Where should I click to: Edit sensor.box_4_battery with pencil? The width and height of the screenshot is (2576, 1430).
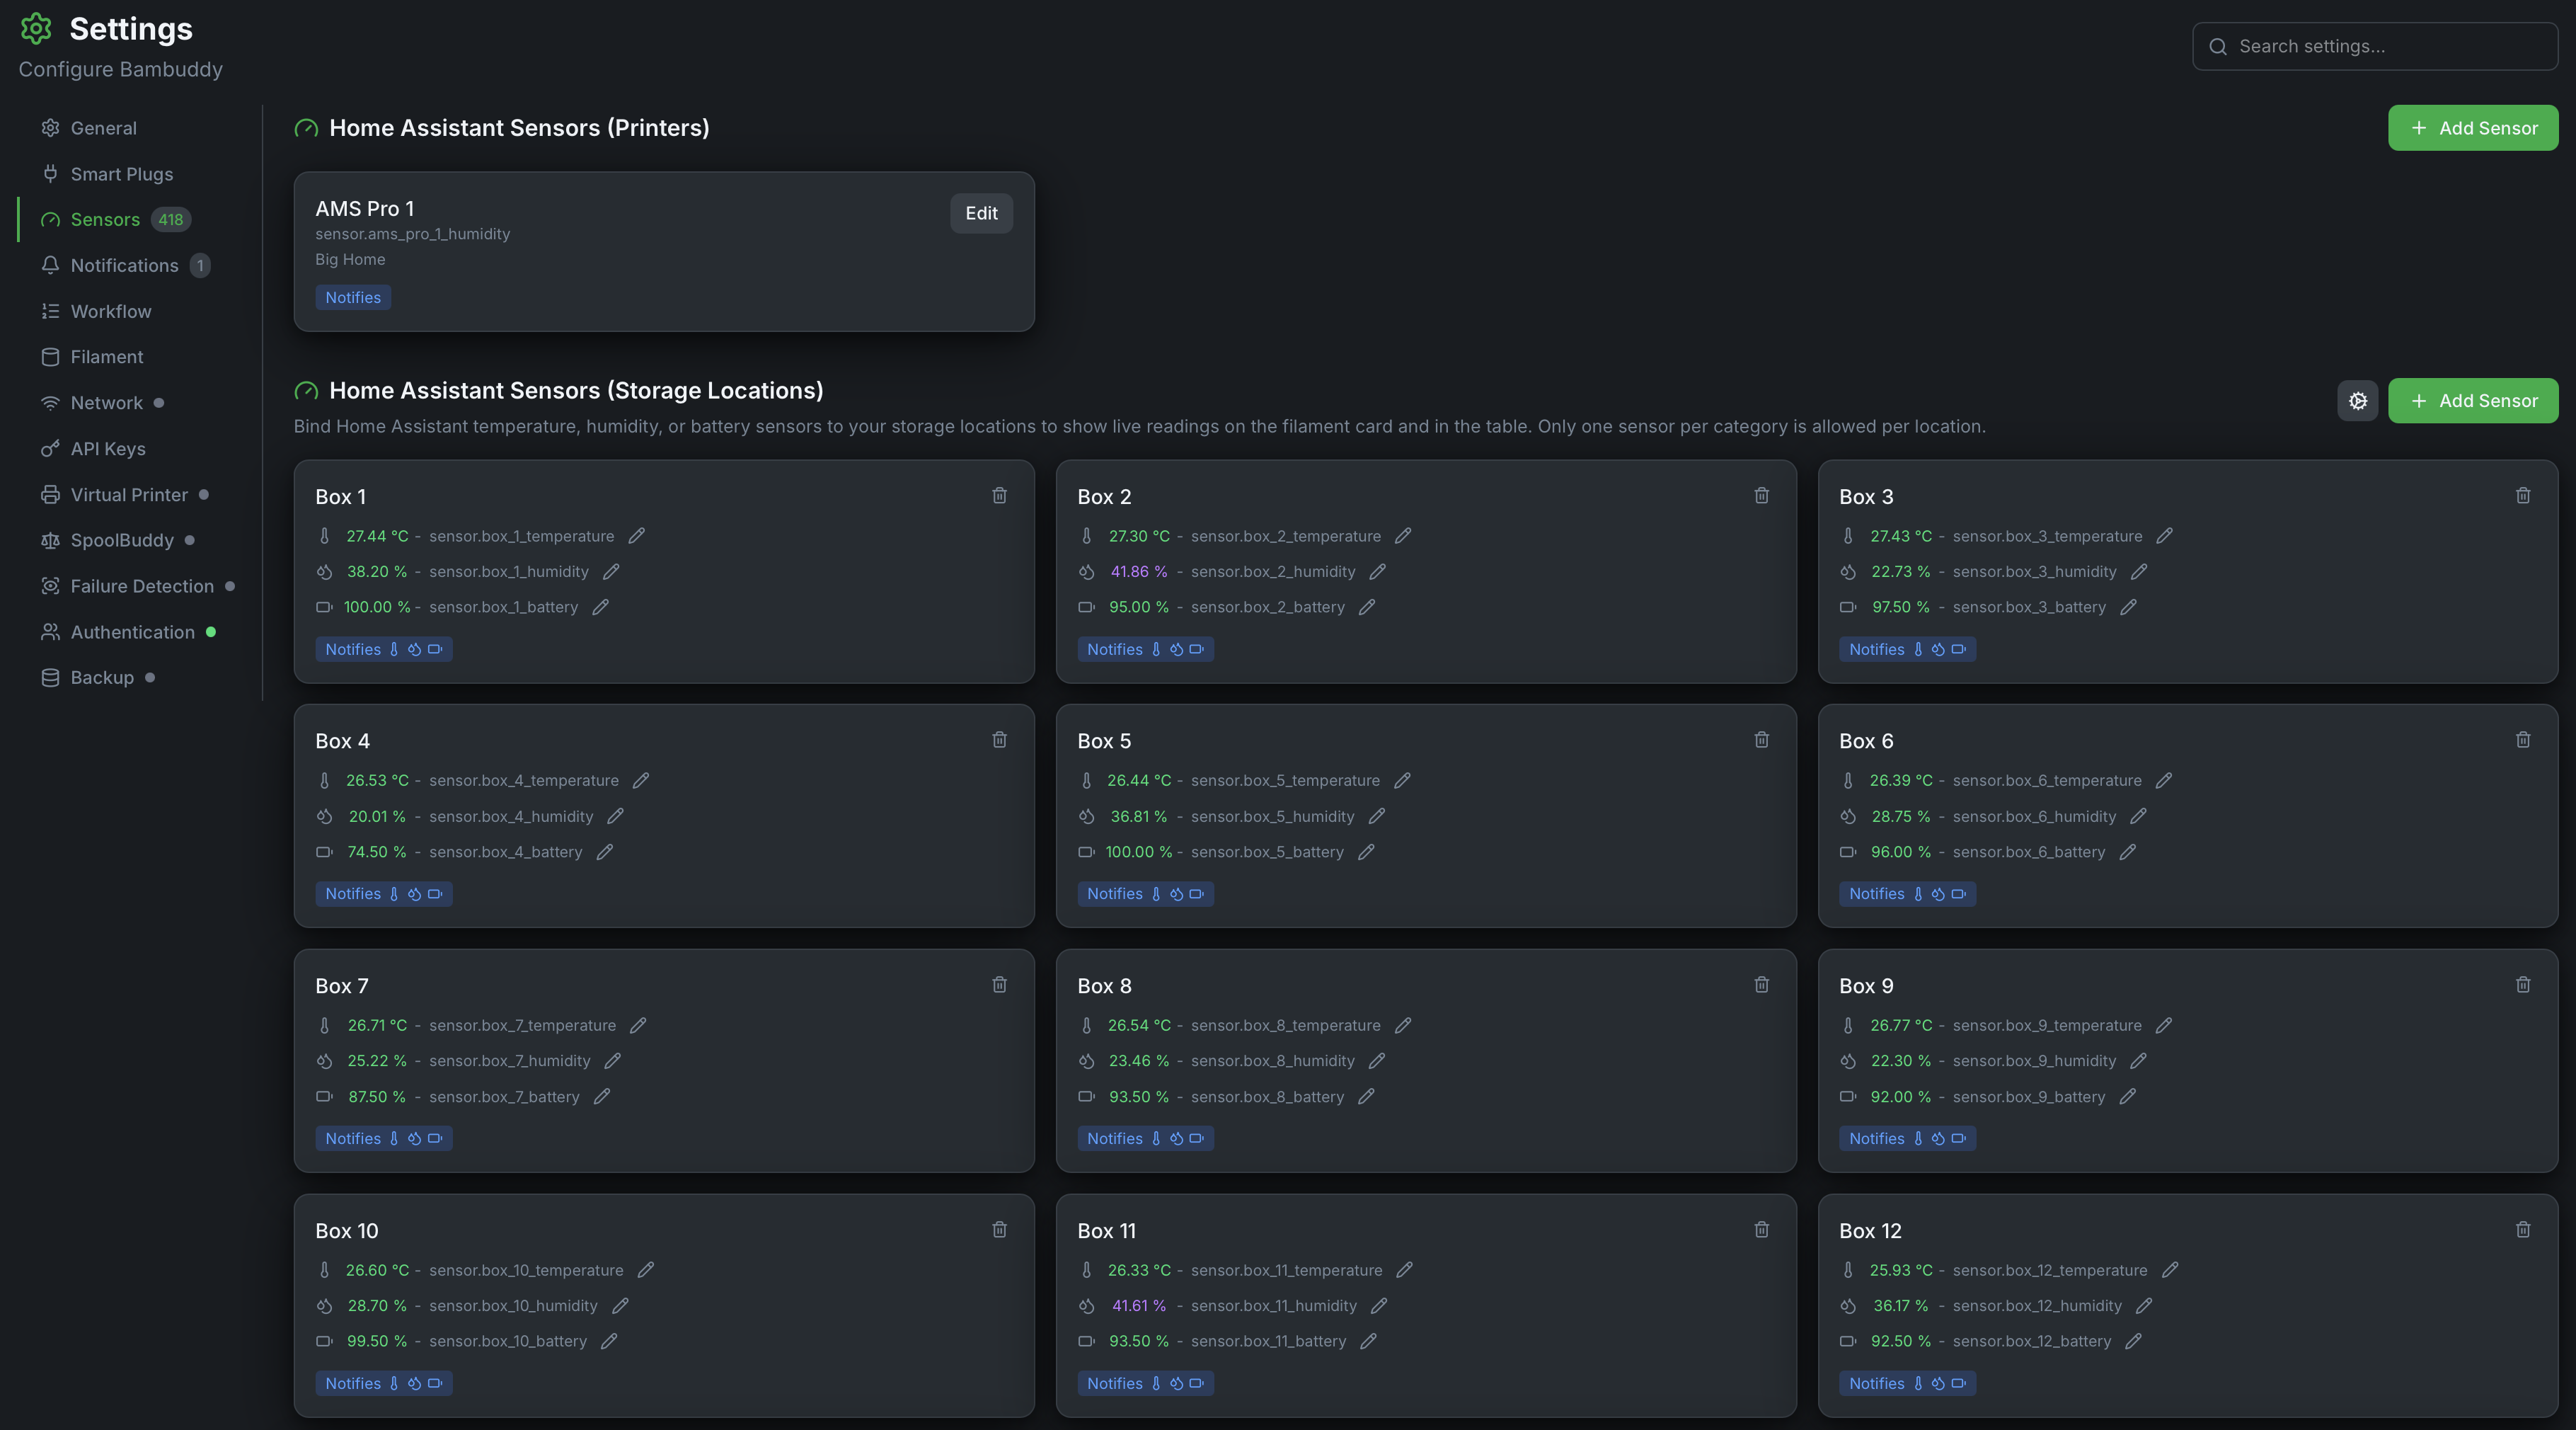coord(604,852)
